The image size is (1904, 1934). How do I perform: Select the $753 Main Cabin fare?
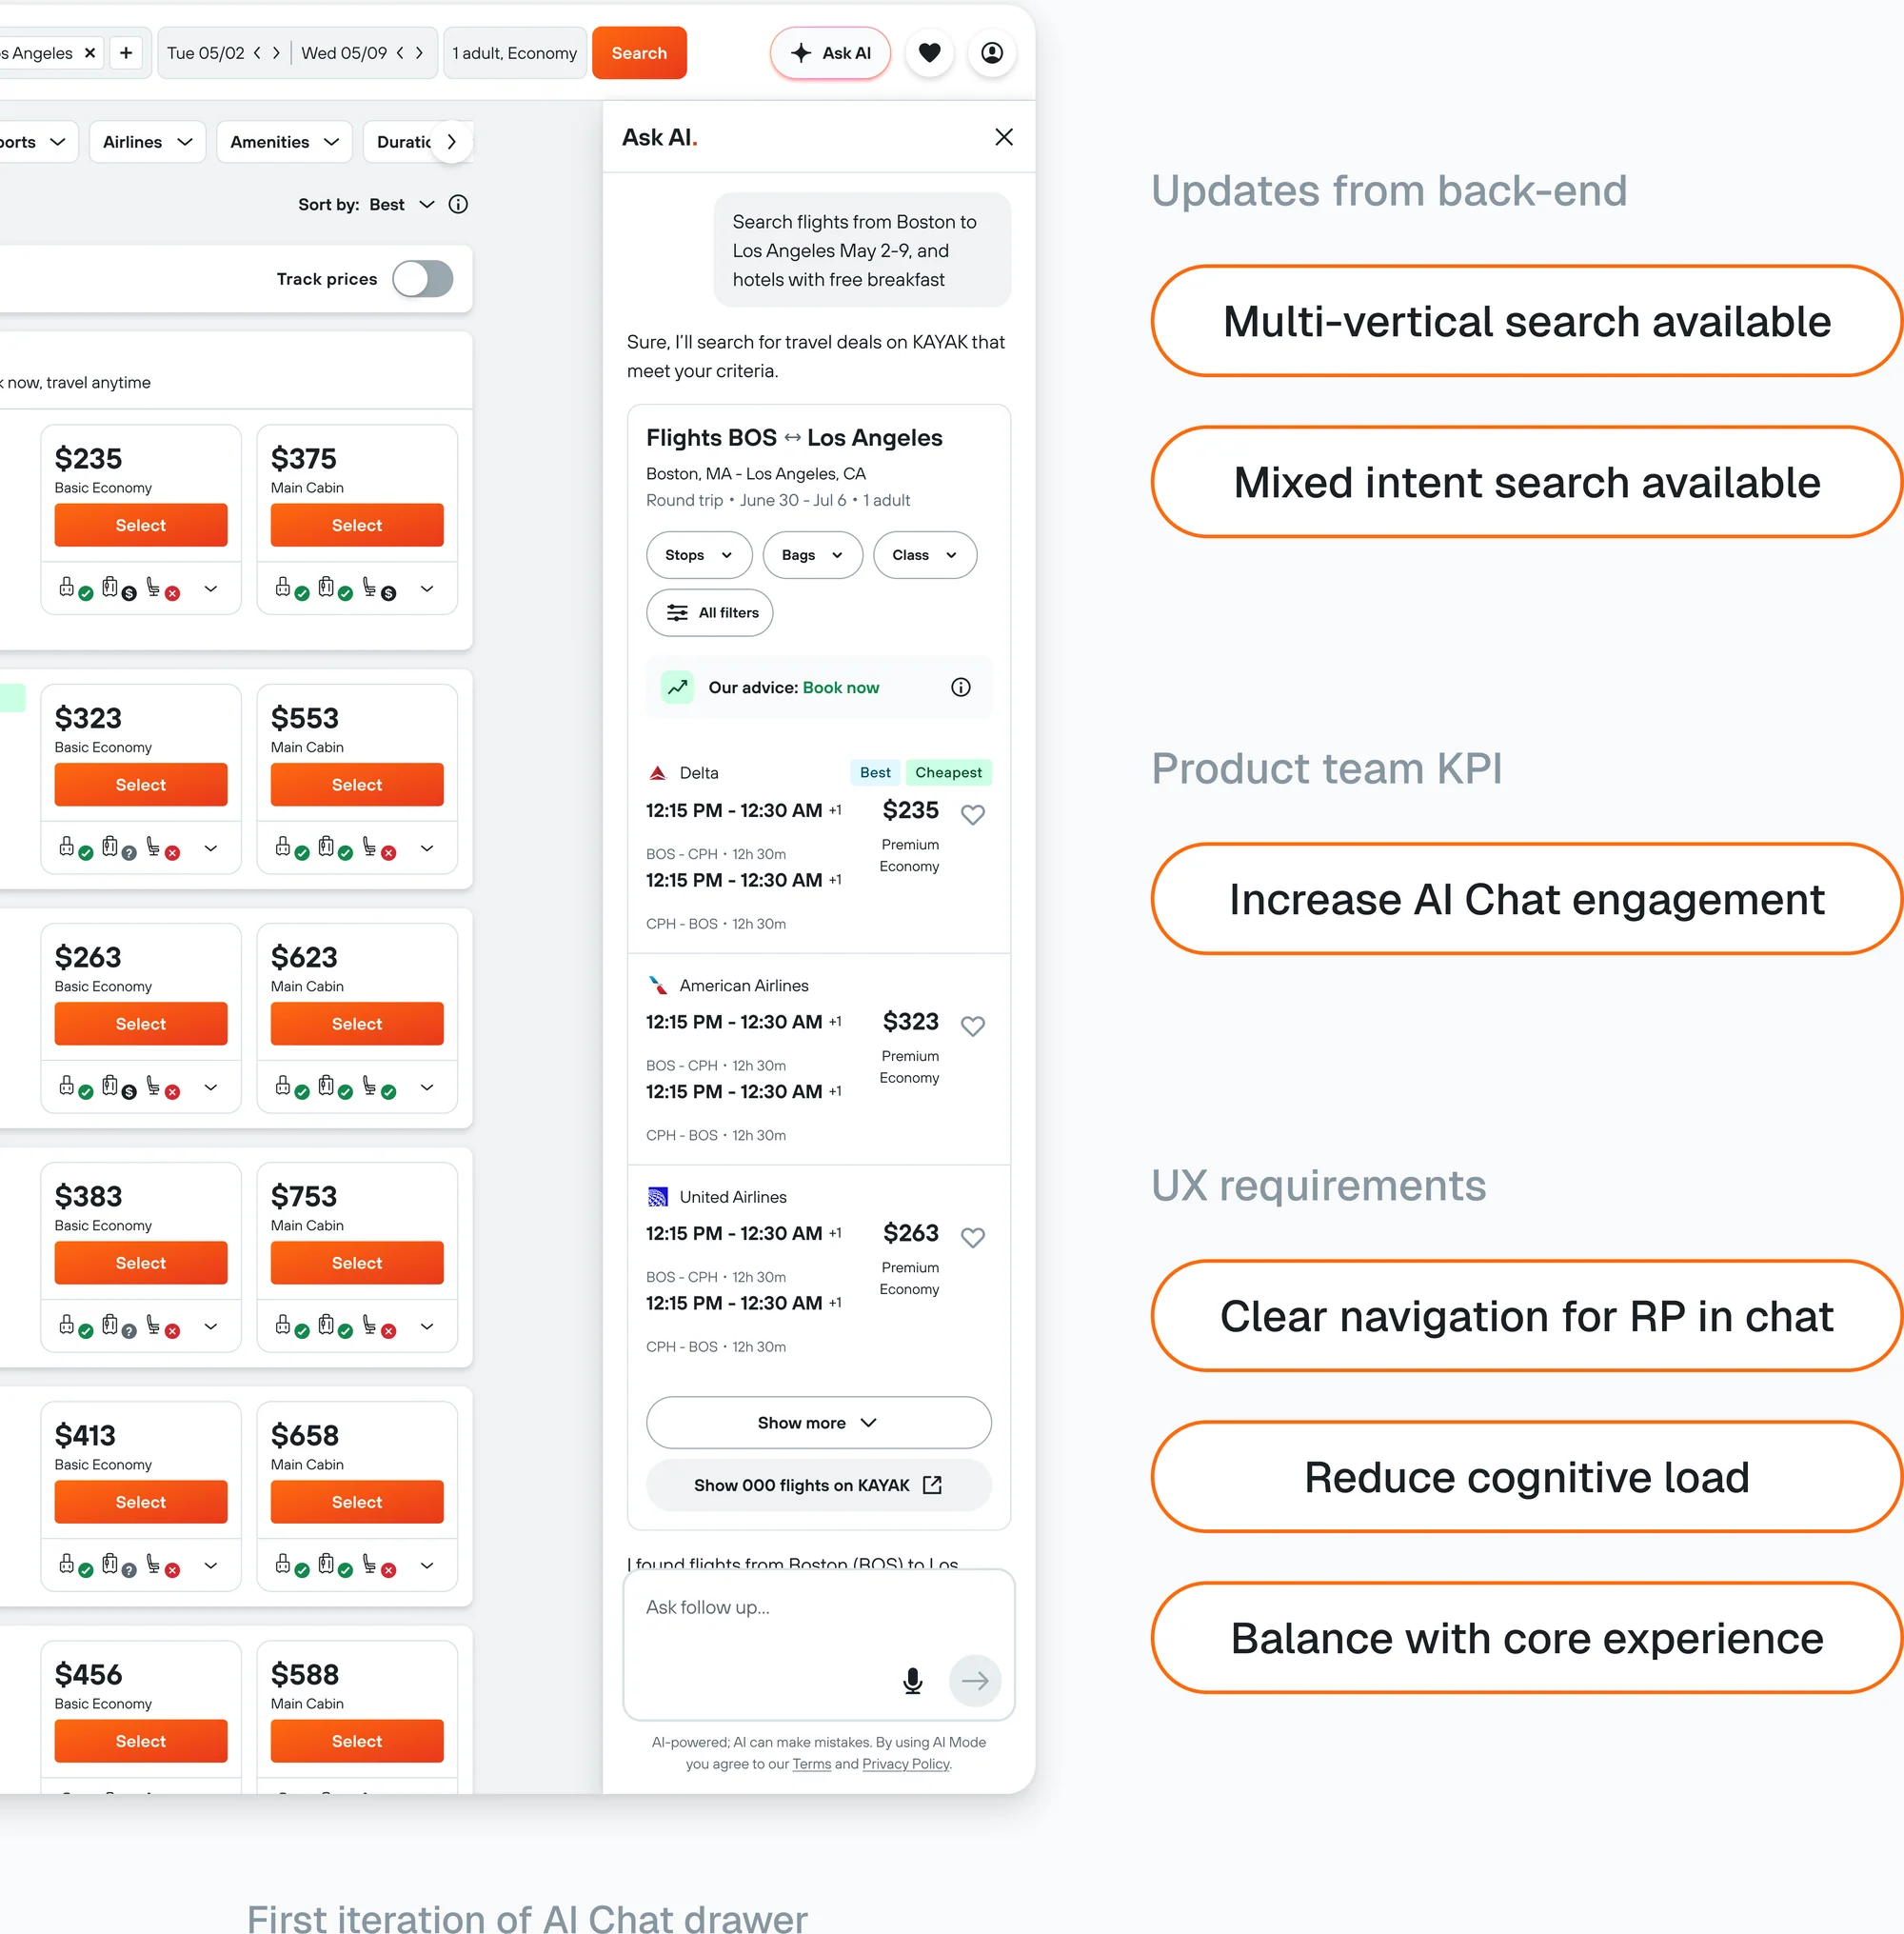(357, 1263)
